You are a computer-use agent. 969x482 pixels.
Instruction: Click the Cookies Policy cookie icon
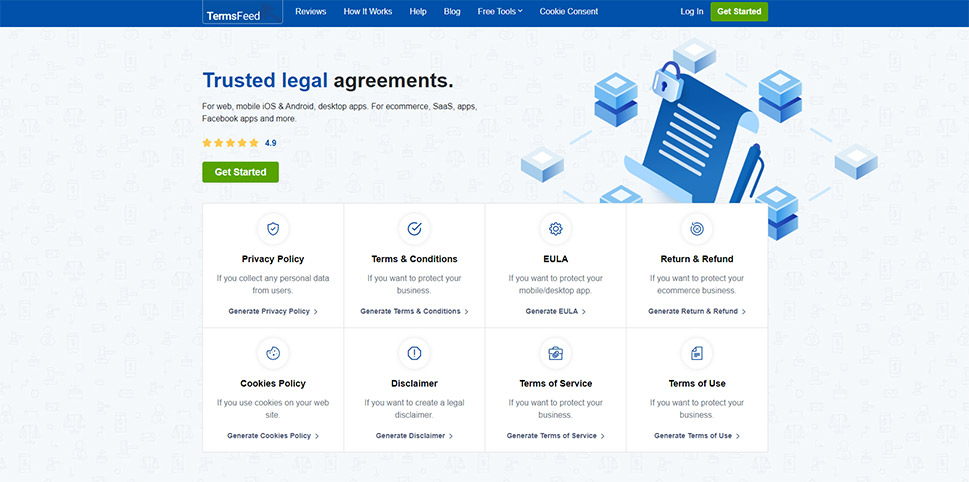[x=273, y=353]
